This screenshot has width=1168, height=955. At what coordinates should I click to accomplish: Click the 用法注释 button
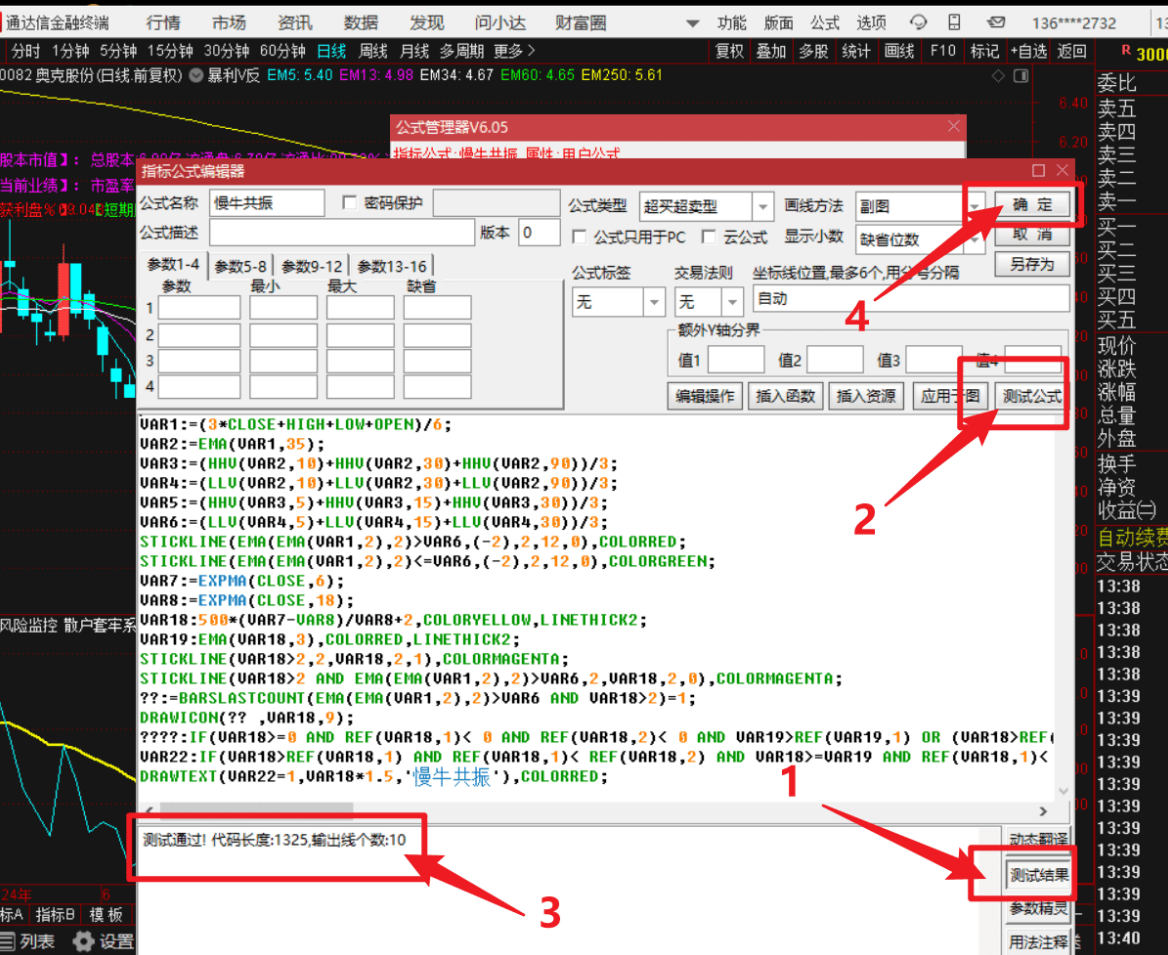coord(1038,942)
